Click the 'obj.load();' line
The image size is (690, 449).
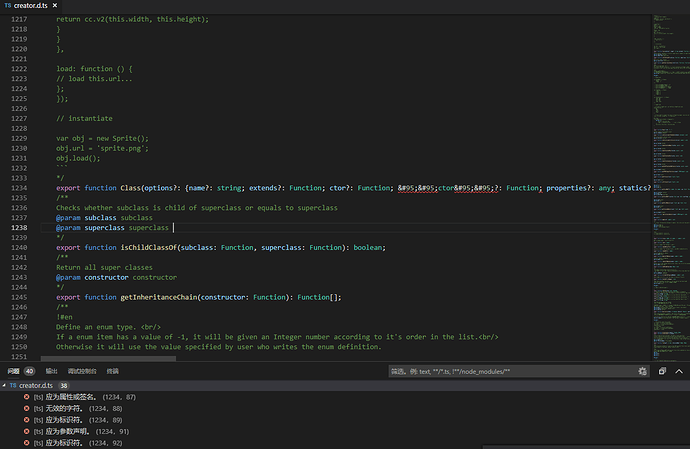click(78, 158)
